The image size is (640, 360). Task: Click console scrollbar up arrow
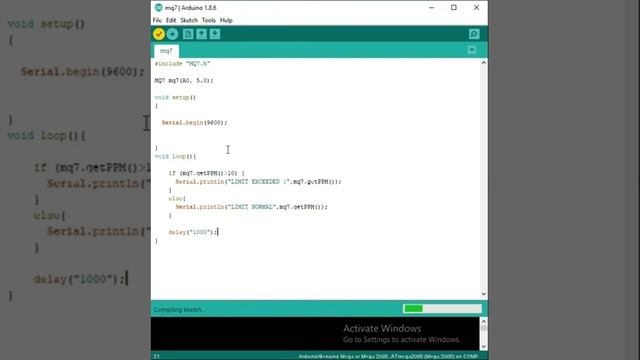tap(484, 321)
